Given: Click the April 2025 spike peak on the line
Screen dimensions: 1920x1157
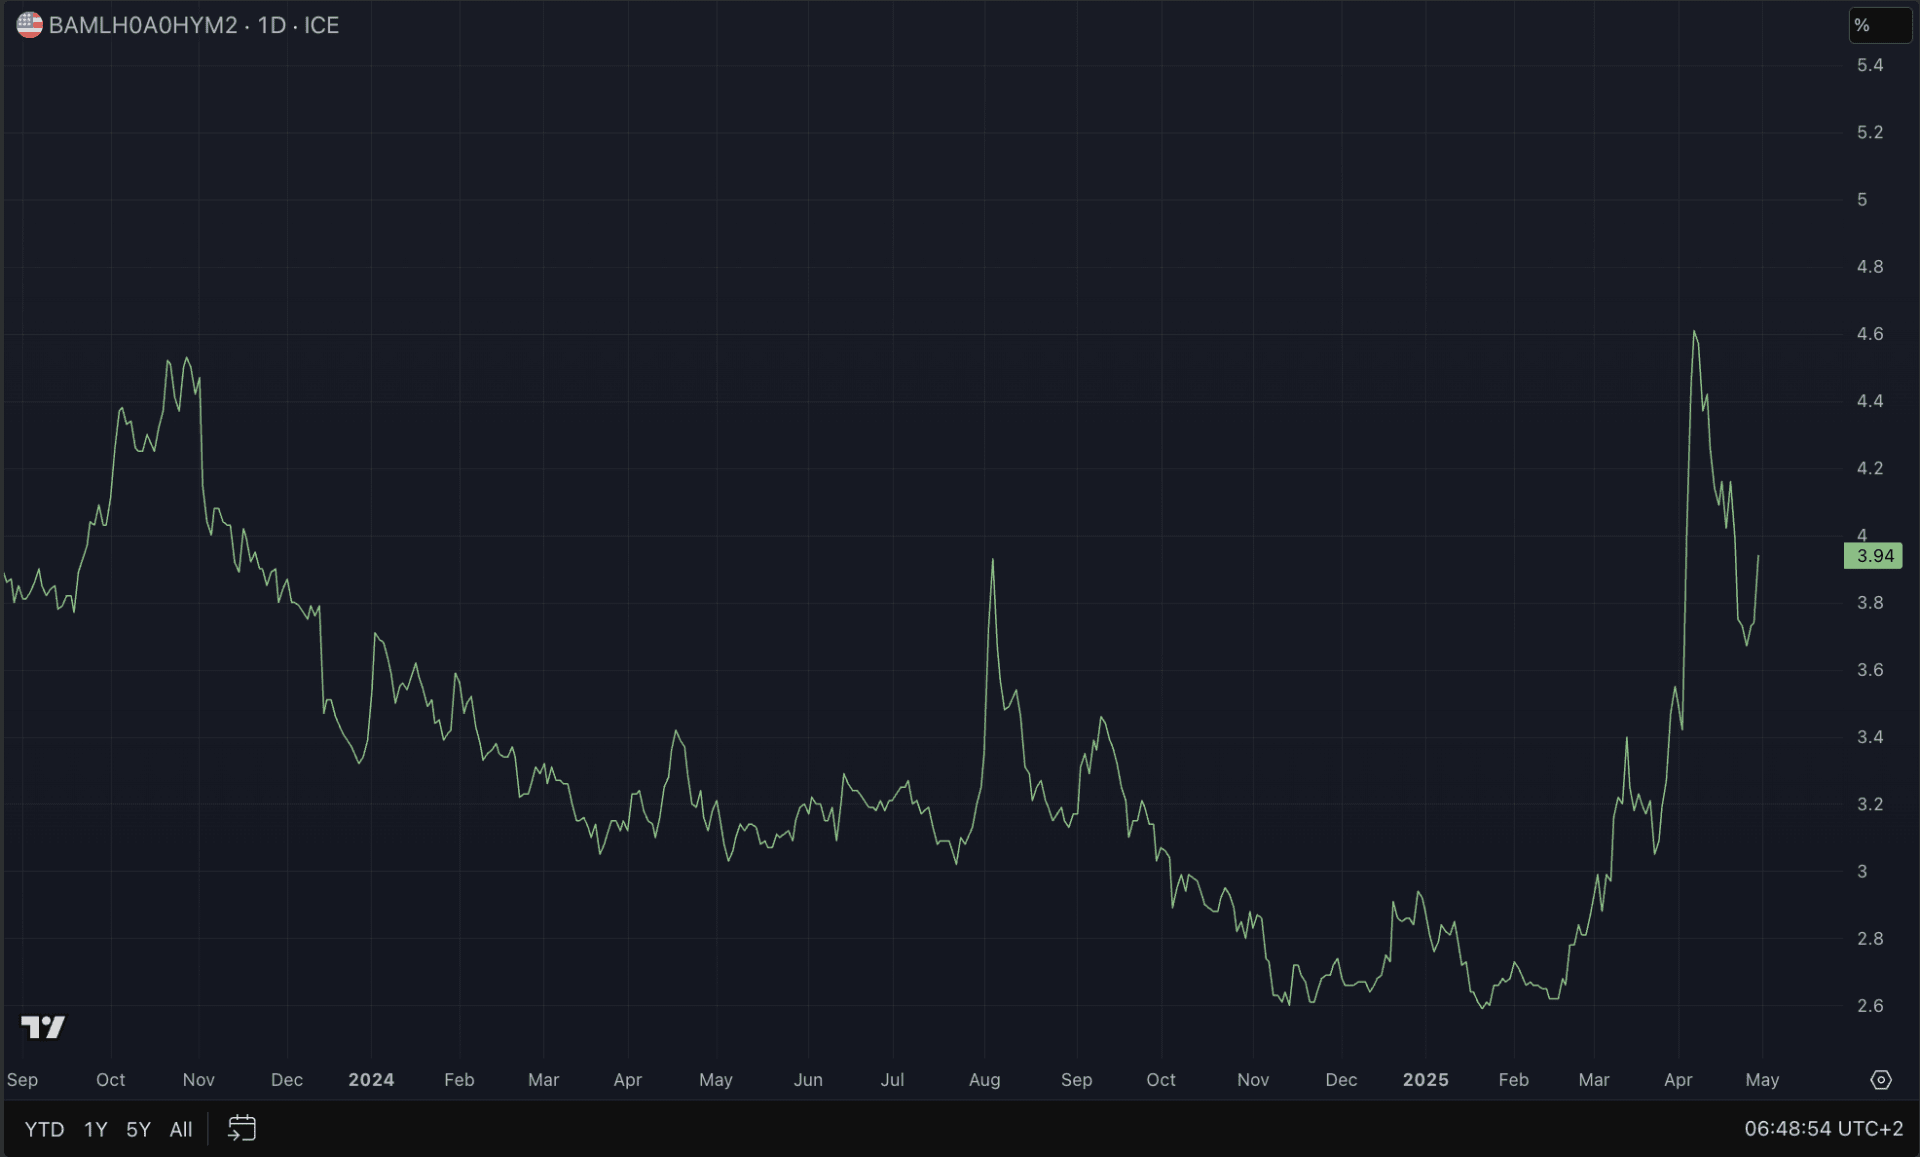Looking at the screenshot, I should pyautogui.click(x=1694, y=332).
